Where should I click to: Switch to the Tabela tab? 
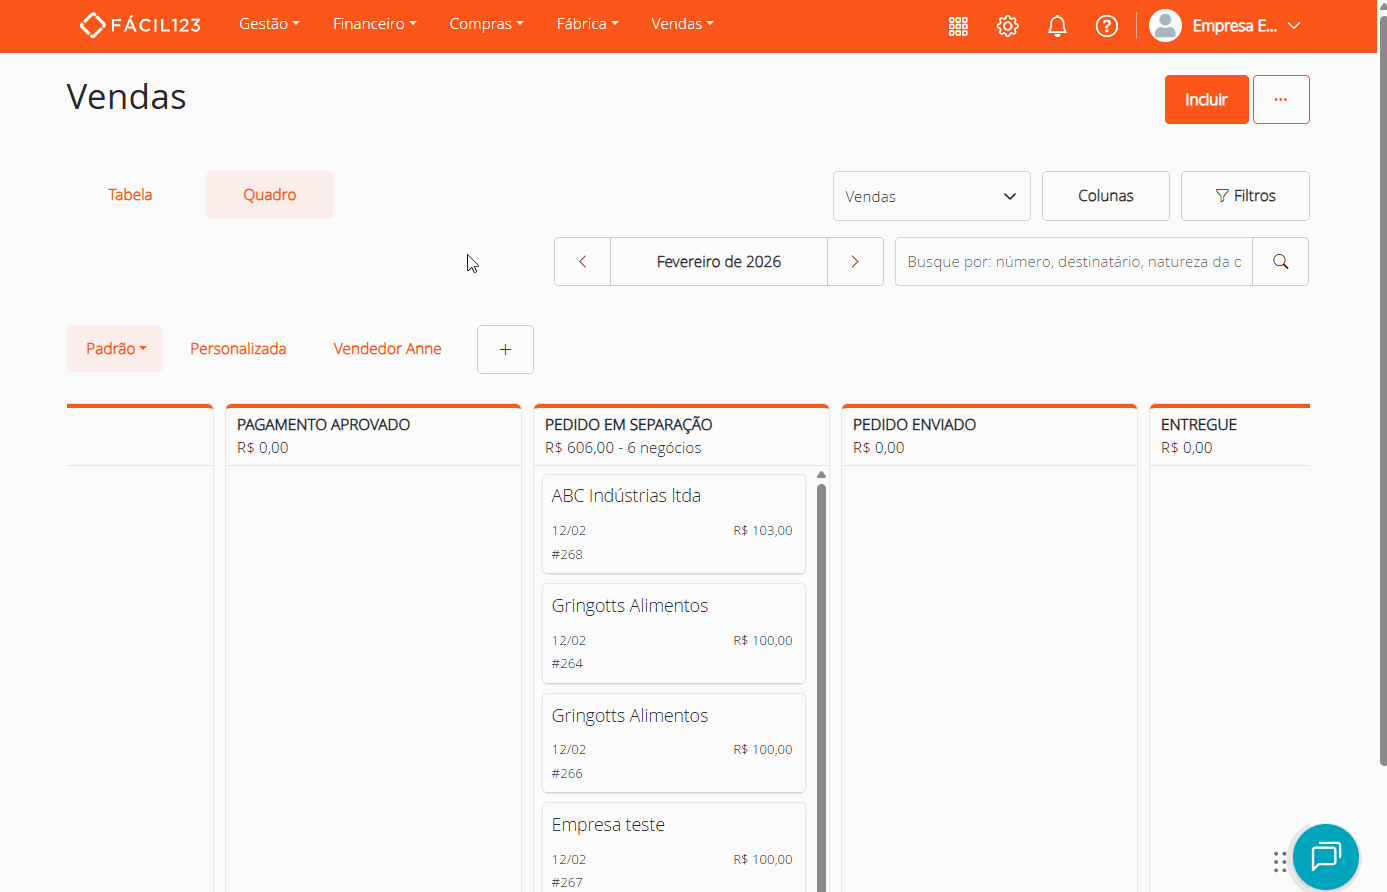130,195
